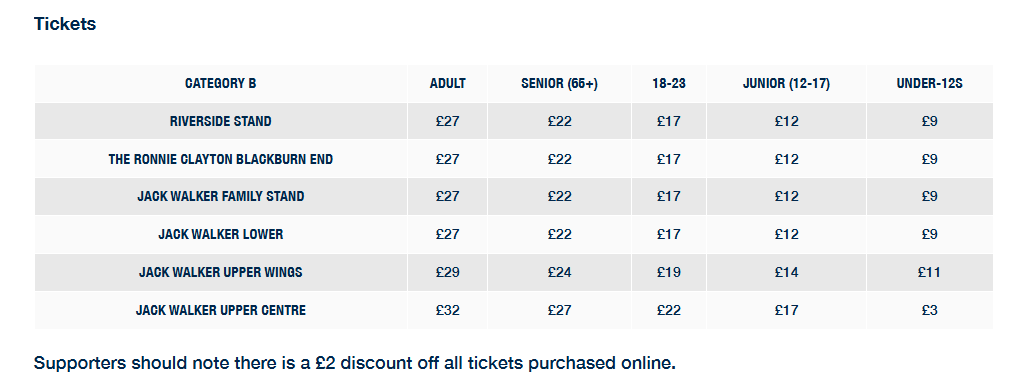Click the £24 senior Upper Wings price
This screenshot has width=1015, height=382.
coord(559,273)
